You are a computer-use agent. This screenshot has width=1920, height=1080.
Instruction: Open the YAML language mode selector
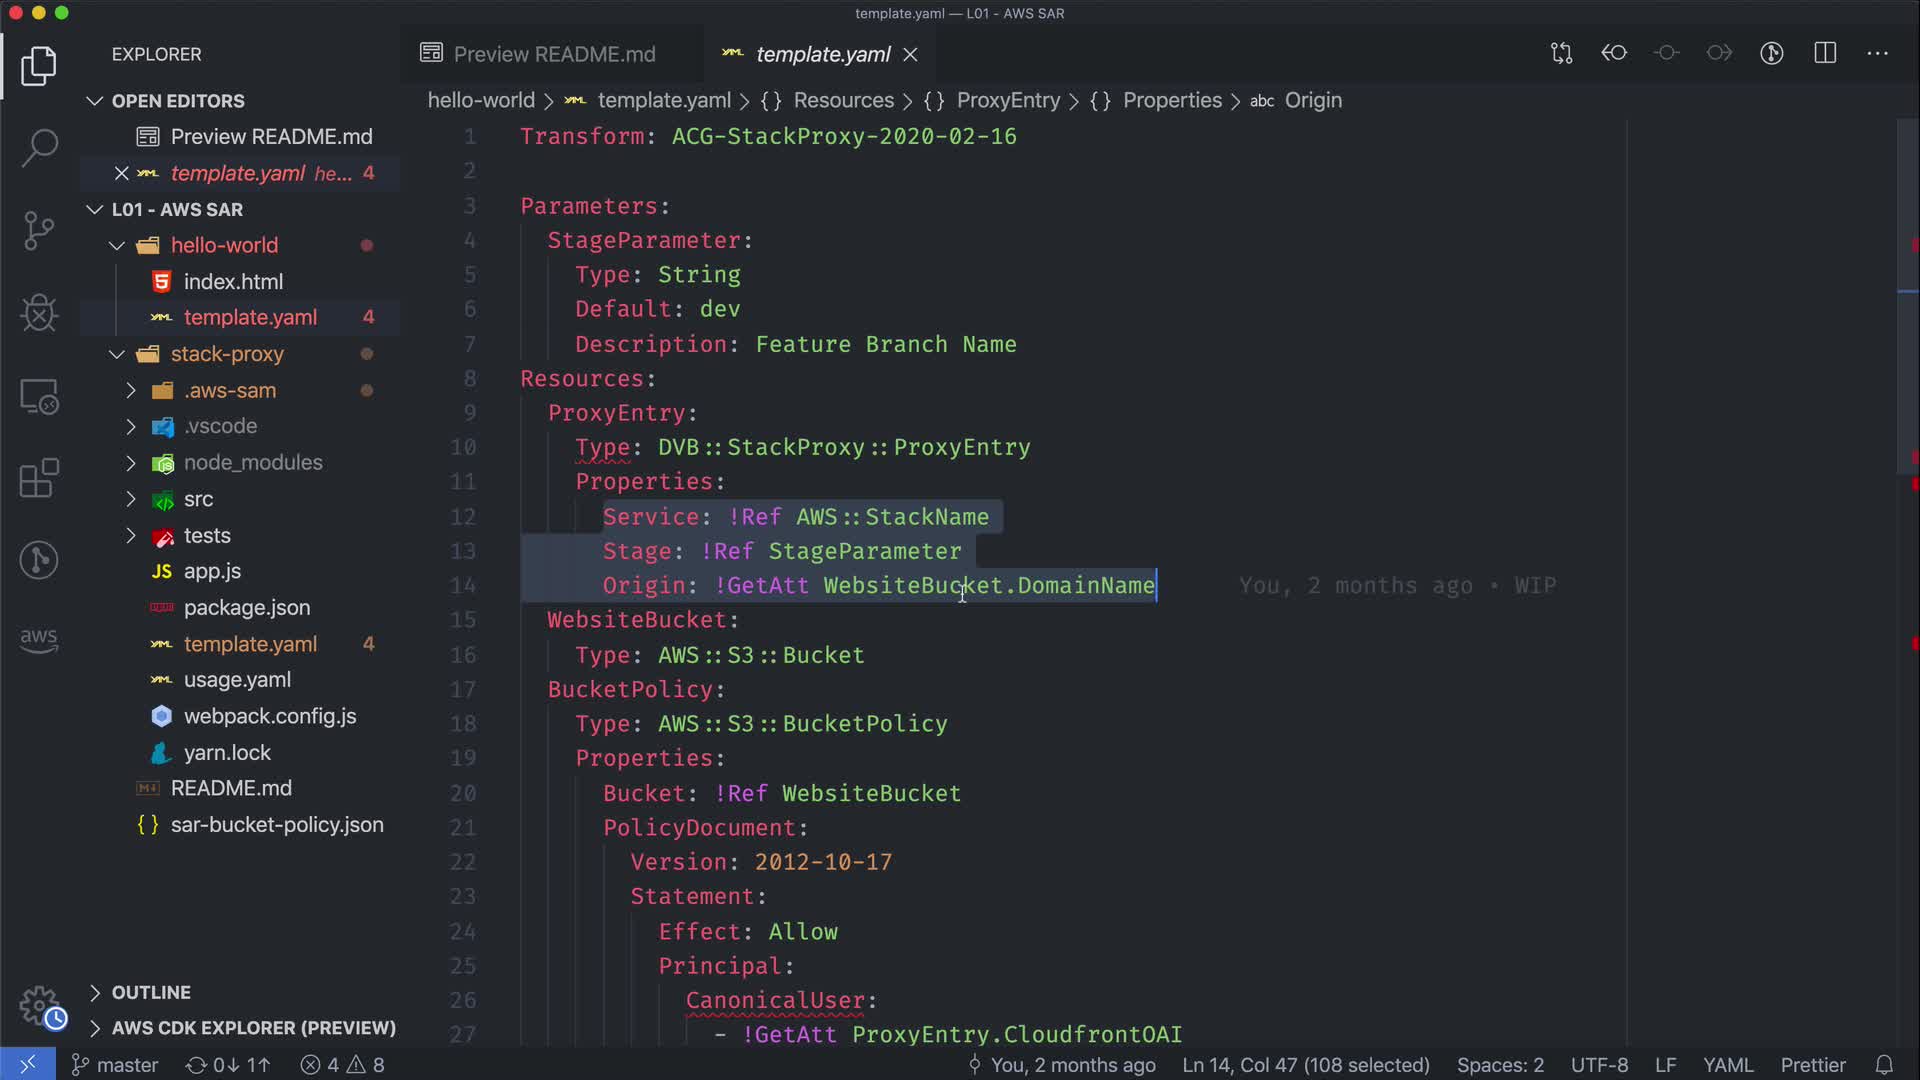point(1727,1065)
